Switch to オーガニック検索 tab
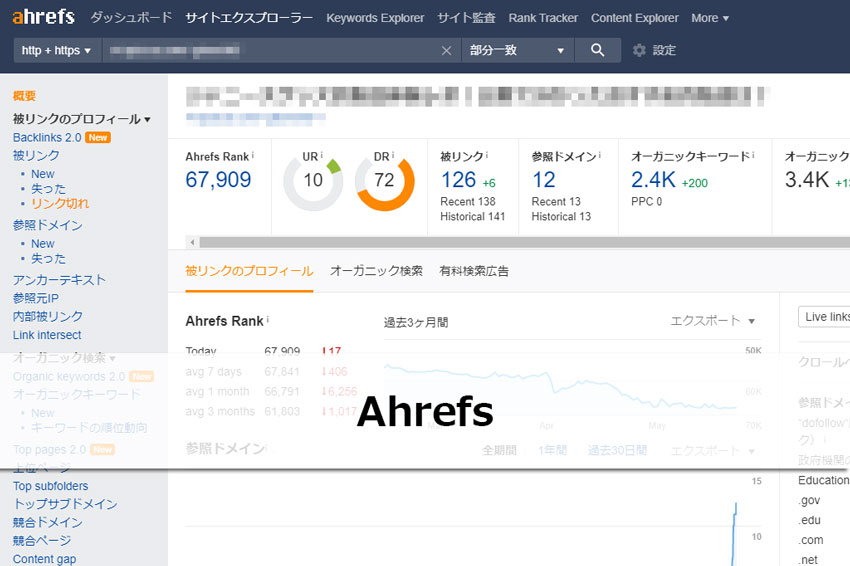Viewport: 850px width, 566px height. click(376, 271)
